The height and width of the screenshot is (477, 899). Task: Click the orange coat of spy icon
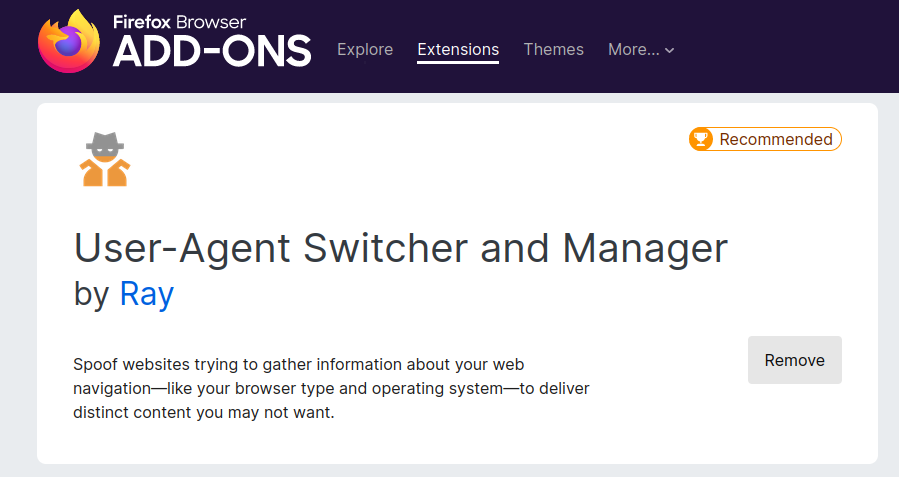coord(105,173)
